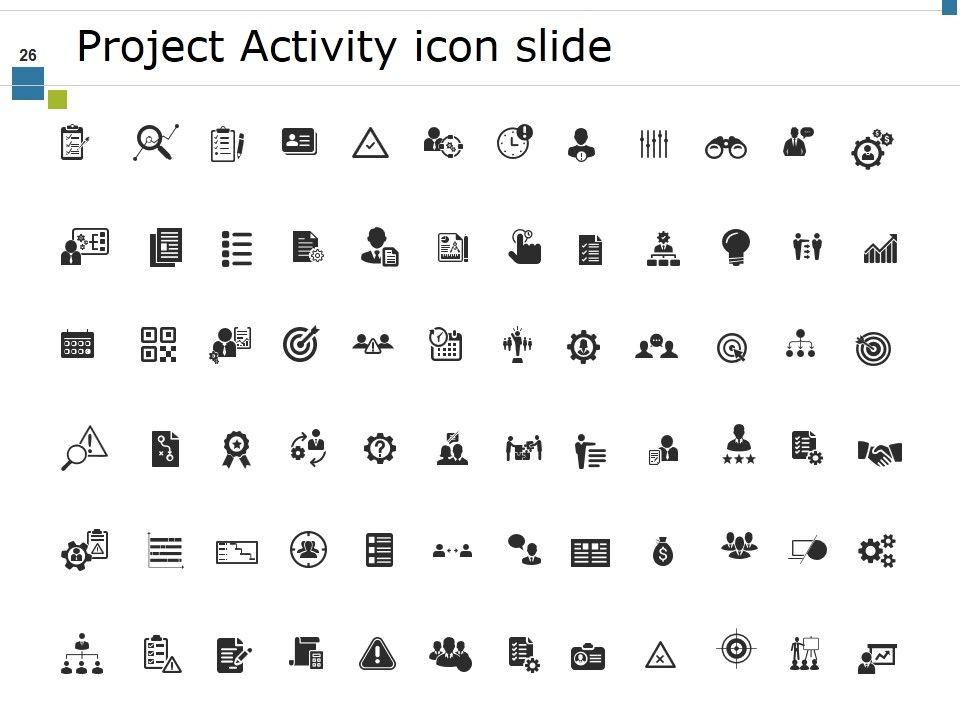Click the filled warning triangle icon
960x720 pixels.
[x=377, y=654]
